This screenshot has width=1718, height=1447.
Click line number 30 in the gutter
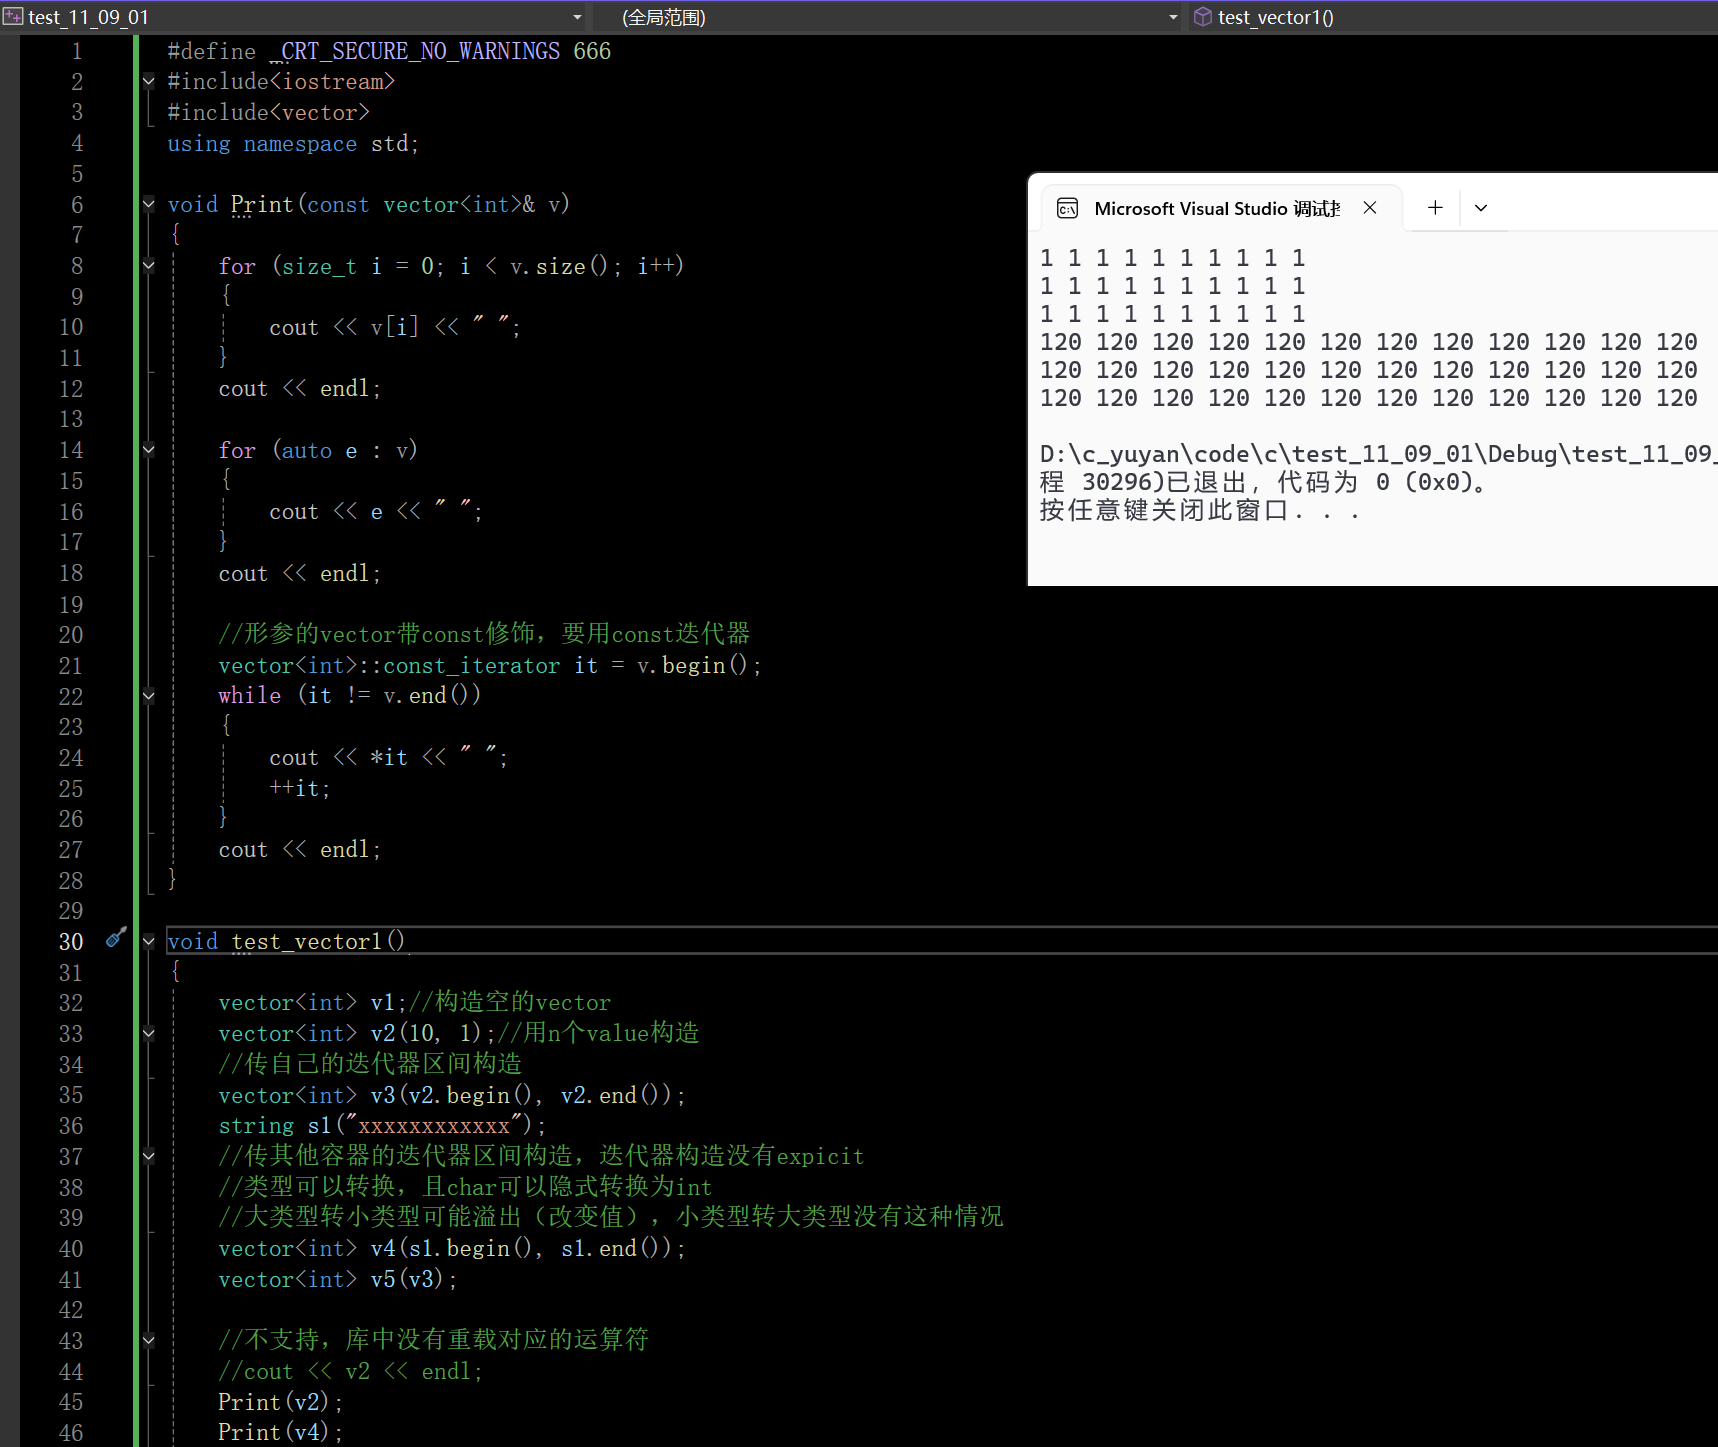click(71, 942)
